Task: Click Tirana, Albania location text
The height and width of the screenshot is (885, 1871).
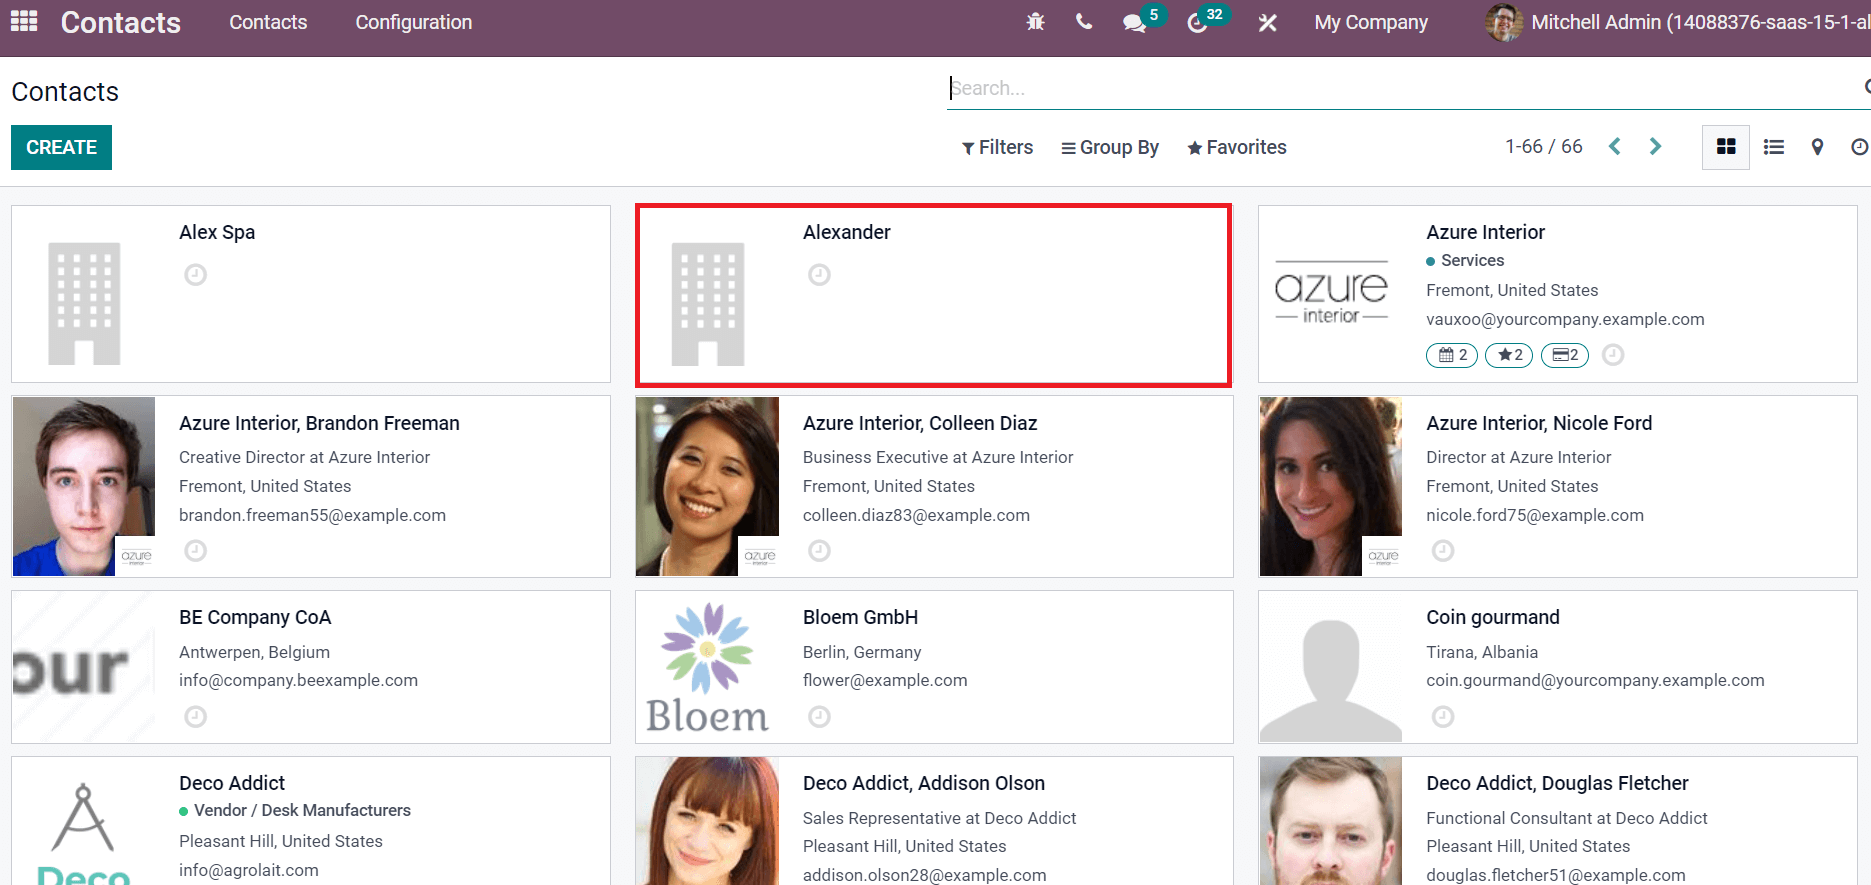Action: pos(1482,652)
